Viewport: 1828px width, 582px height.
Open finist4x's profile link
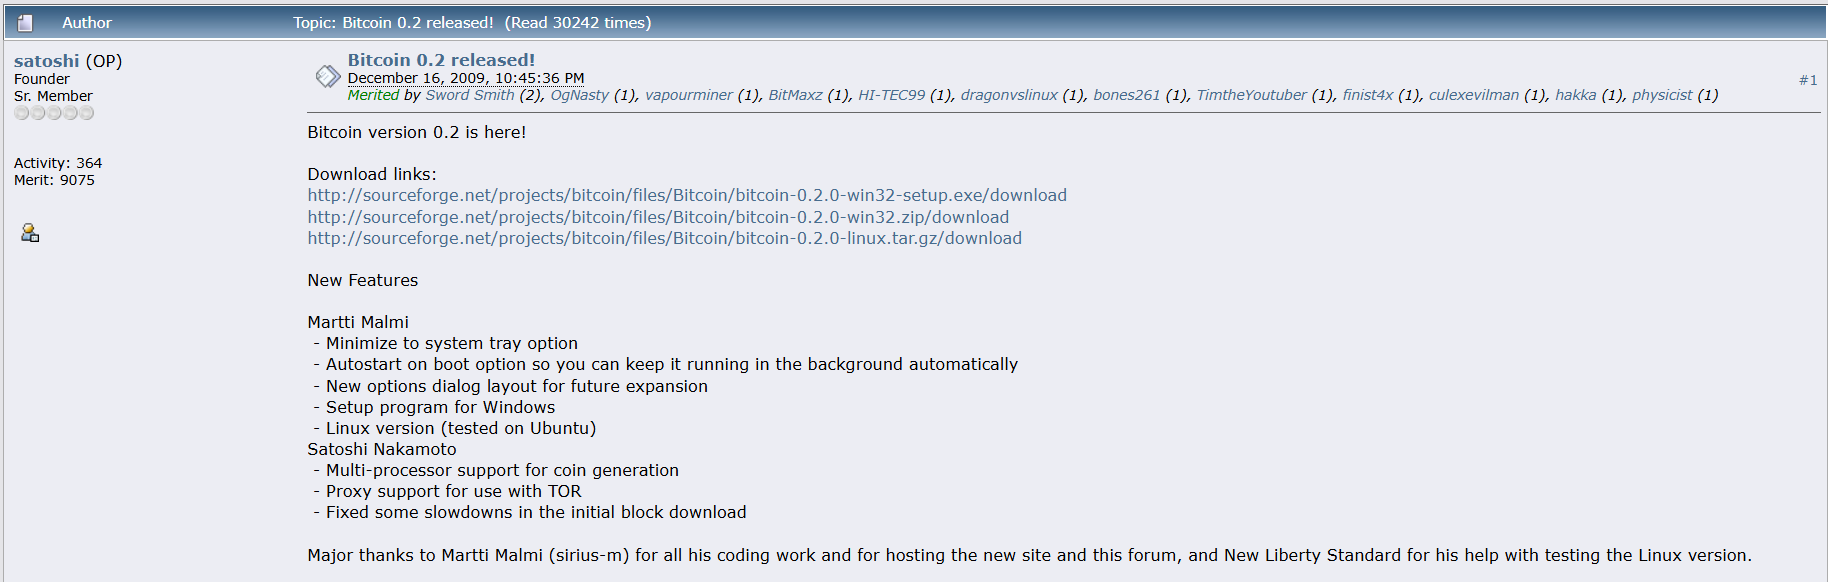(x=1367, y=95)
